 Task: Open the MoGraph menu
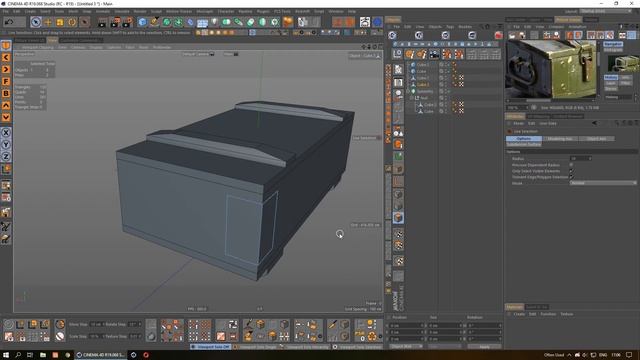pyautogui.click(x=204, y=11)
